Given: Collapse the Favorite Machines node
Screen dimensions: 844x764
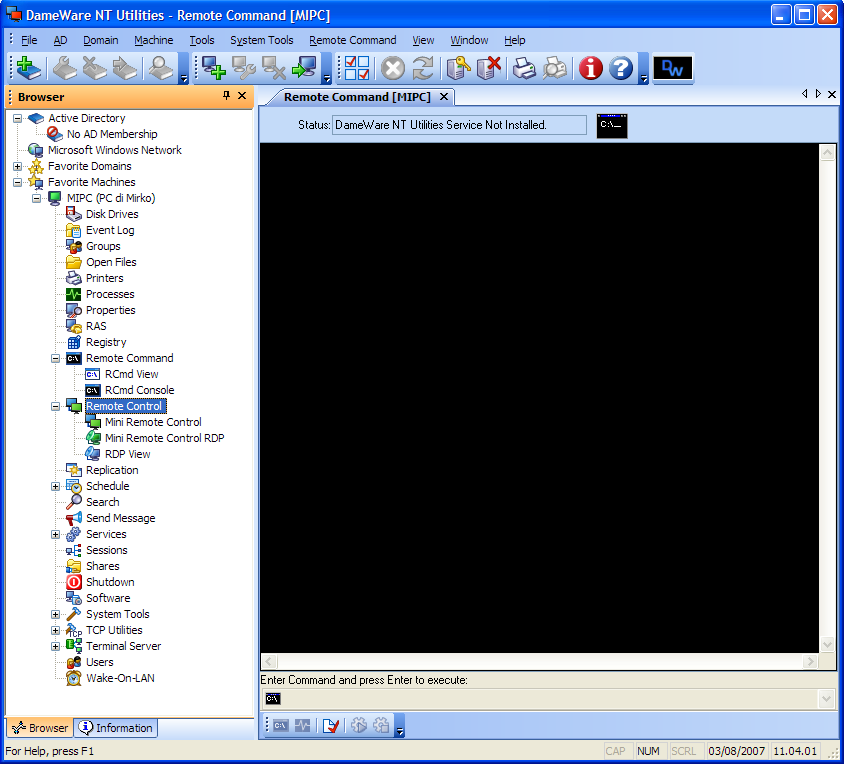Looking at the screenshot, I should click(18, 183).
